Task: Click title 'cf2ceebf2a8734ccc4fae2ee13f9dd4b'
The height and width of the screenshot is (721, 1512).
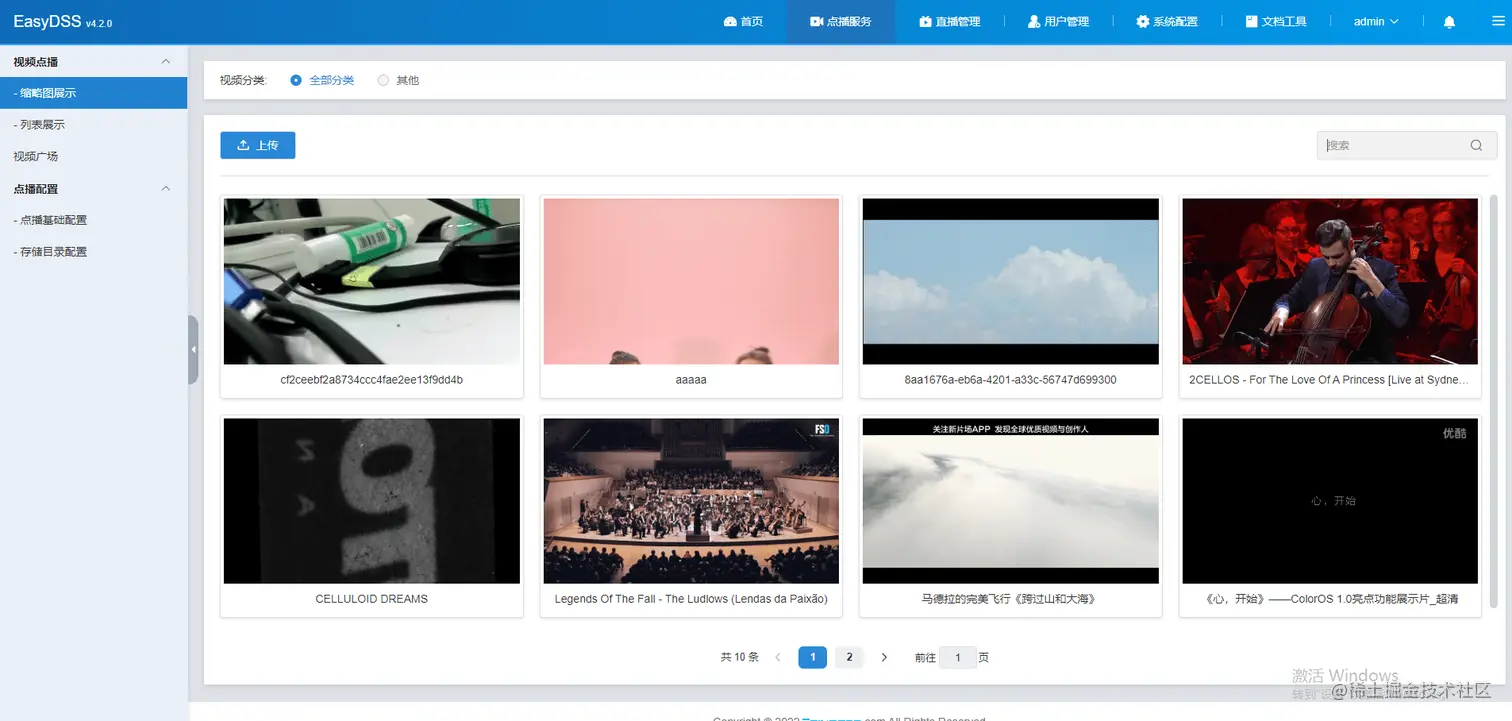Action: (372, 380)
